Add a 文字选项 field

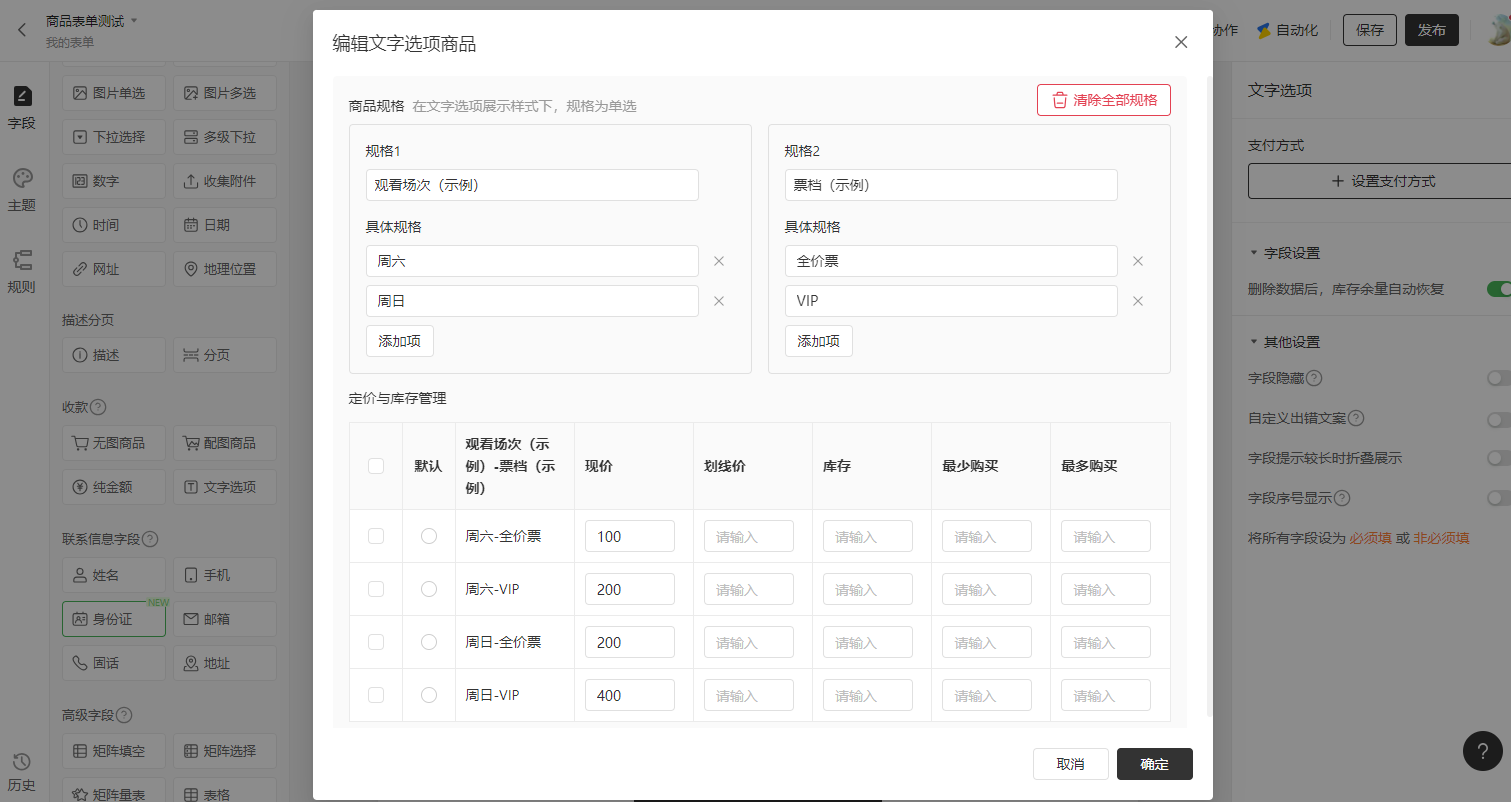225,487
